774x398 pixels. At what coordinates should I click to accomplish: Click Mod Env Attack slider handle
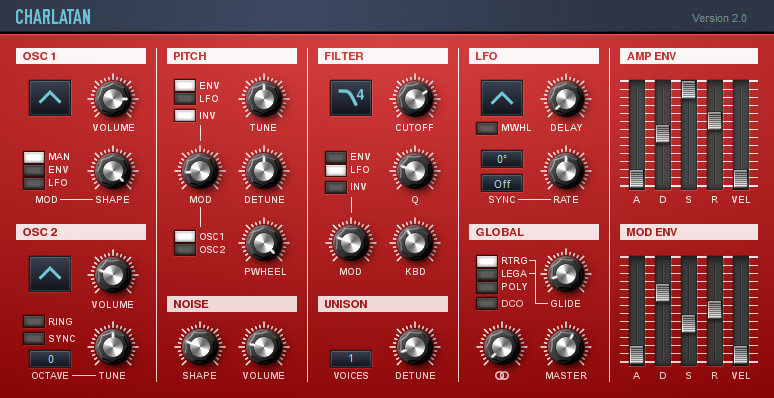(637, 355)
